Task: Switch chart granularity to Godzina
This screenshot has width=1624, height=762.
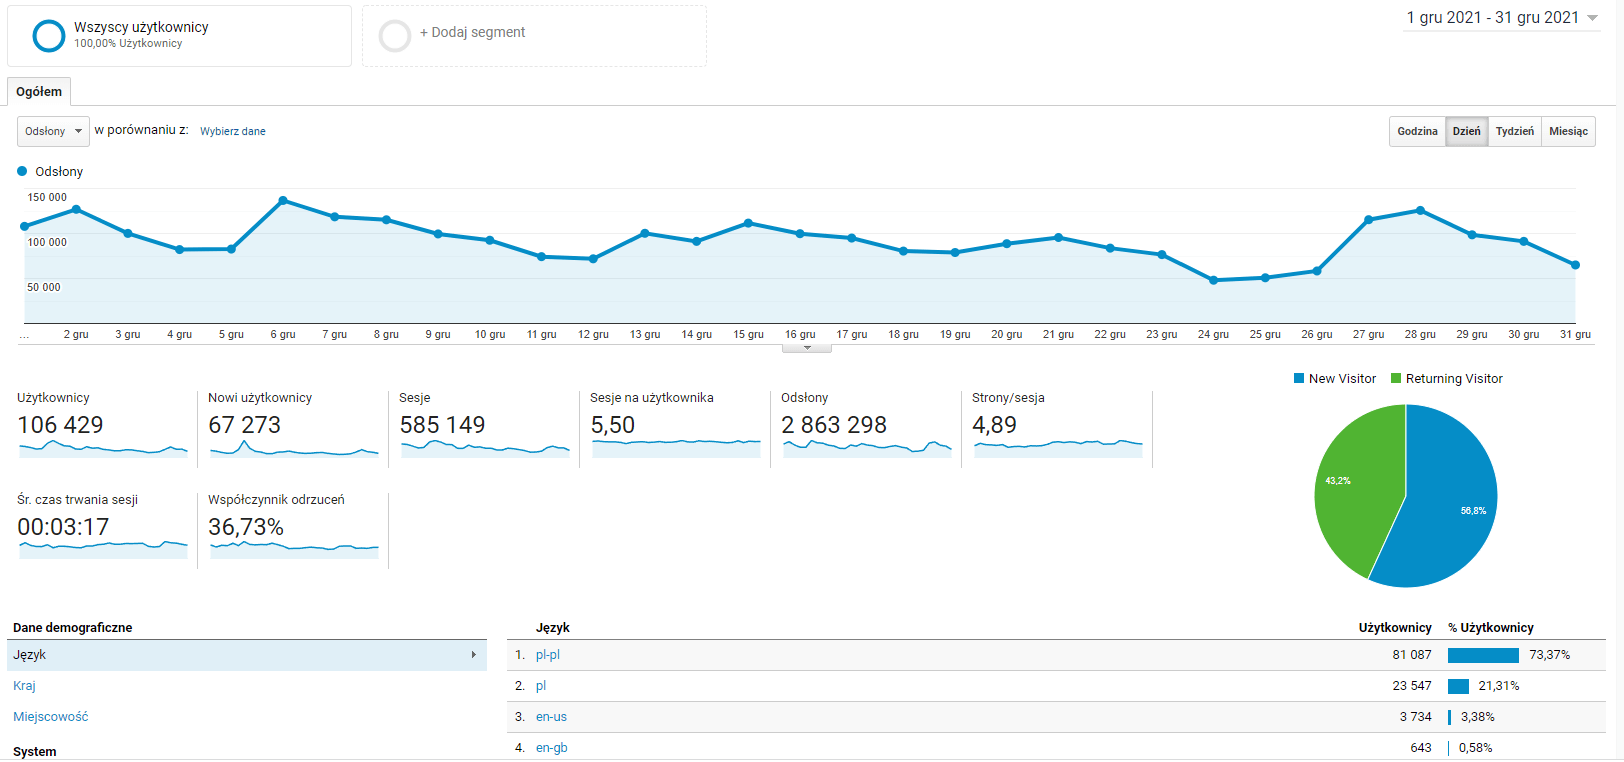Action: coord(1417,131)
